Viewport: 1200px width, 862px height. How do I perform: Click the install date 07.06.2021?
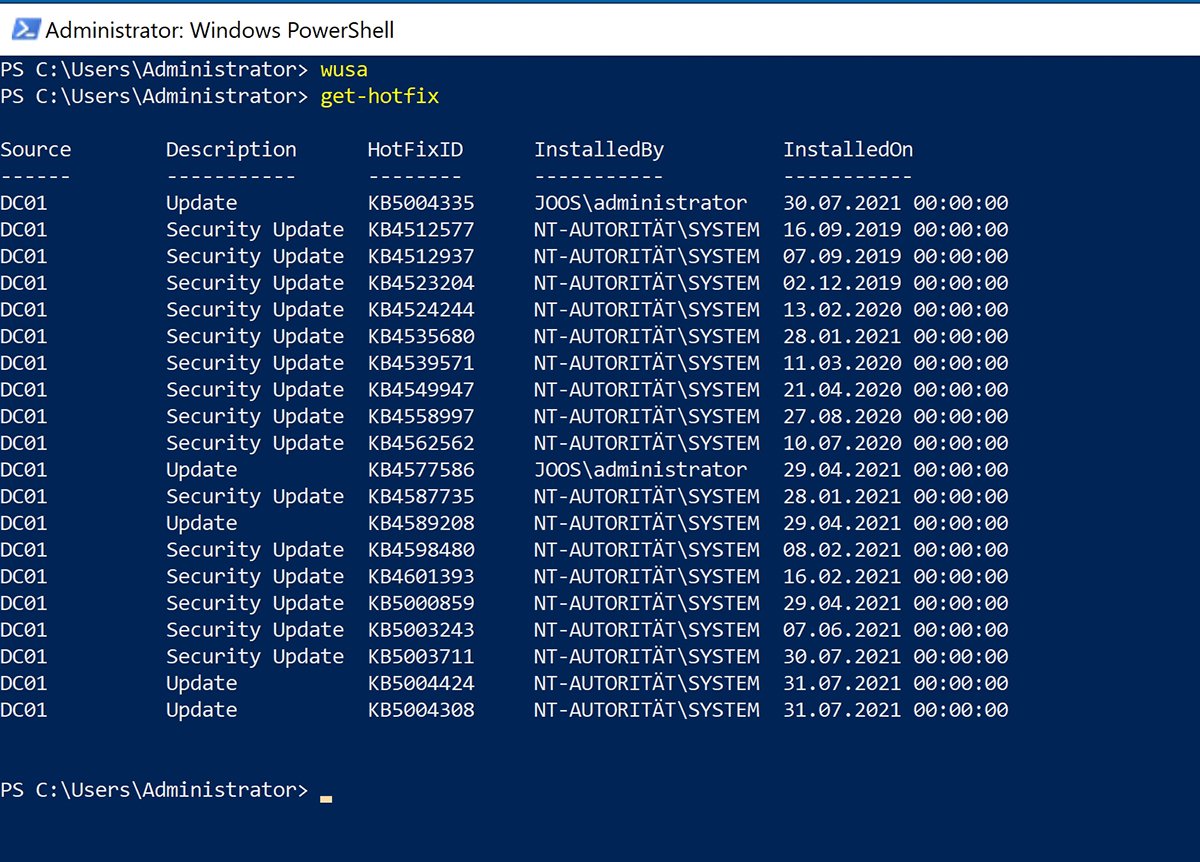(x=842, y=630)
